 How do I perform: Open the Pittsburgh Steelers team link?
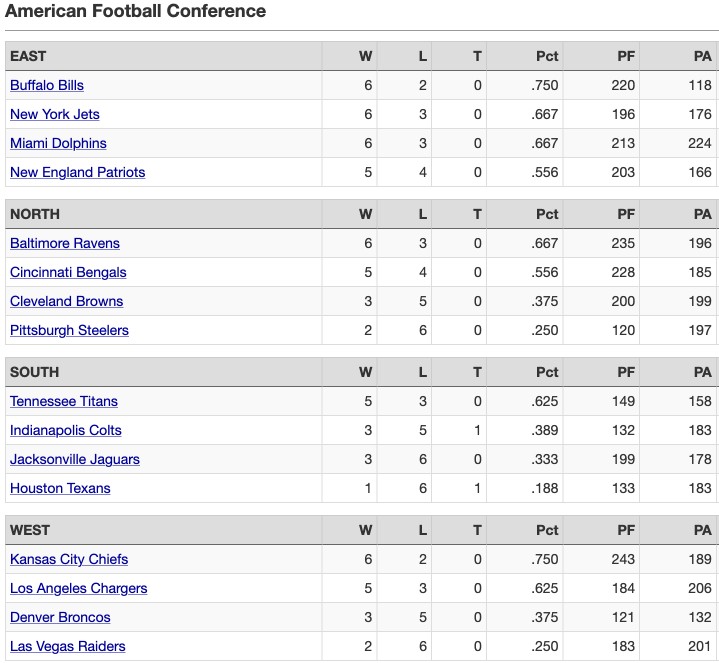tap(69, 330)
